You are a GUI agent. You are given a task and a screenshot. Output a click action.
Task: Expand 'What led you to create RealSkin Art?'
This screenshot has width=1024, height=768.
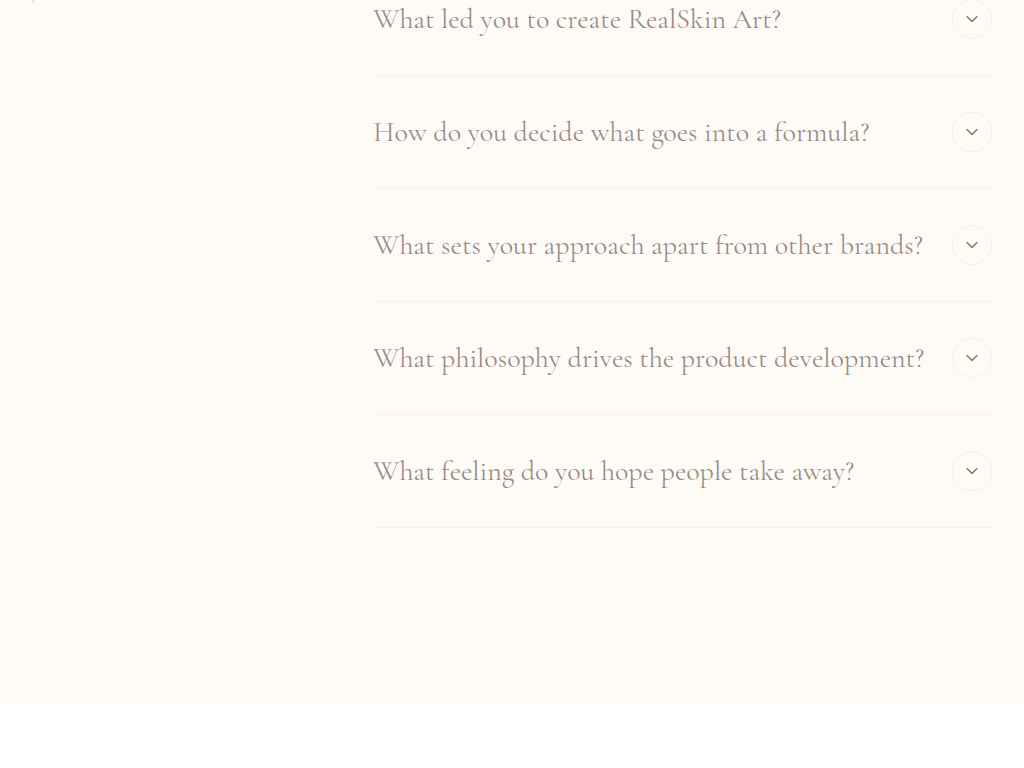(577, 20)
